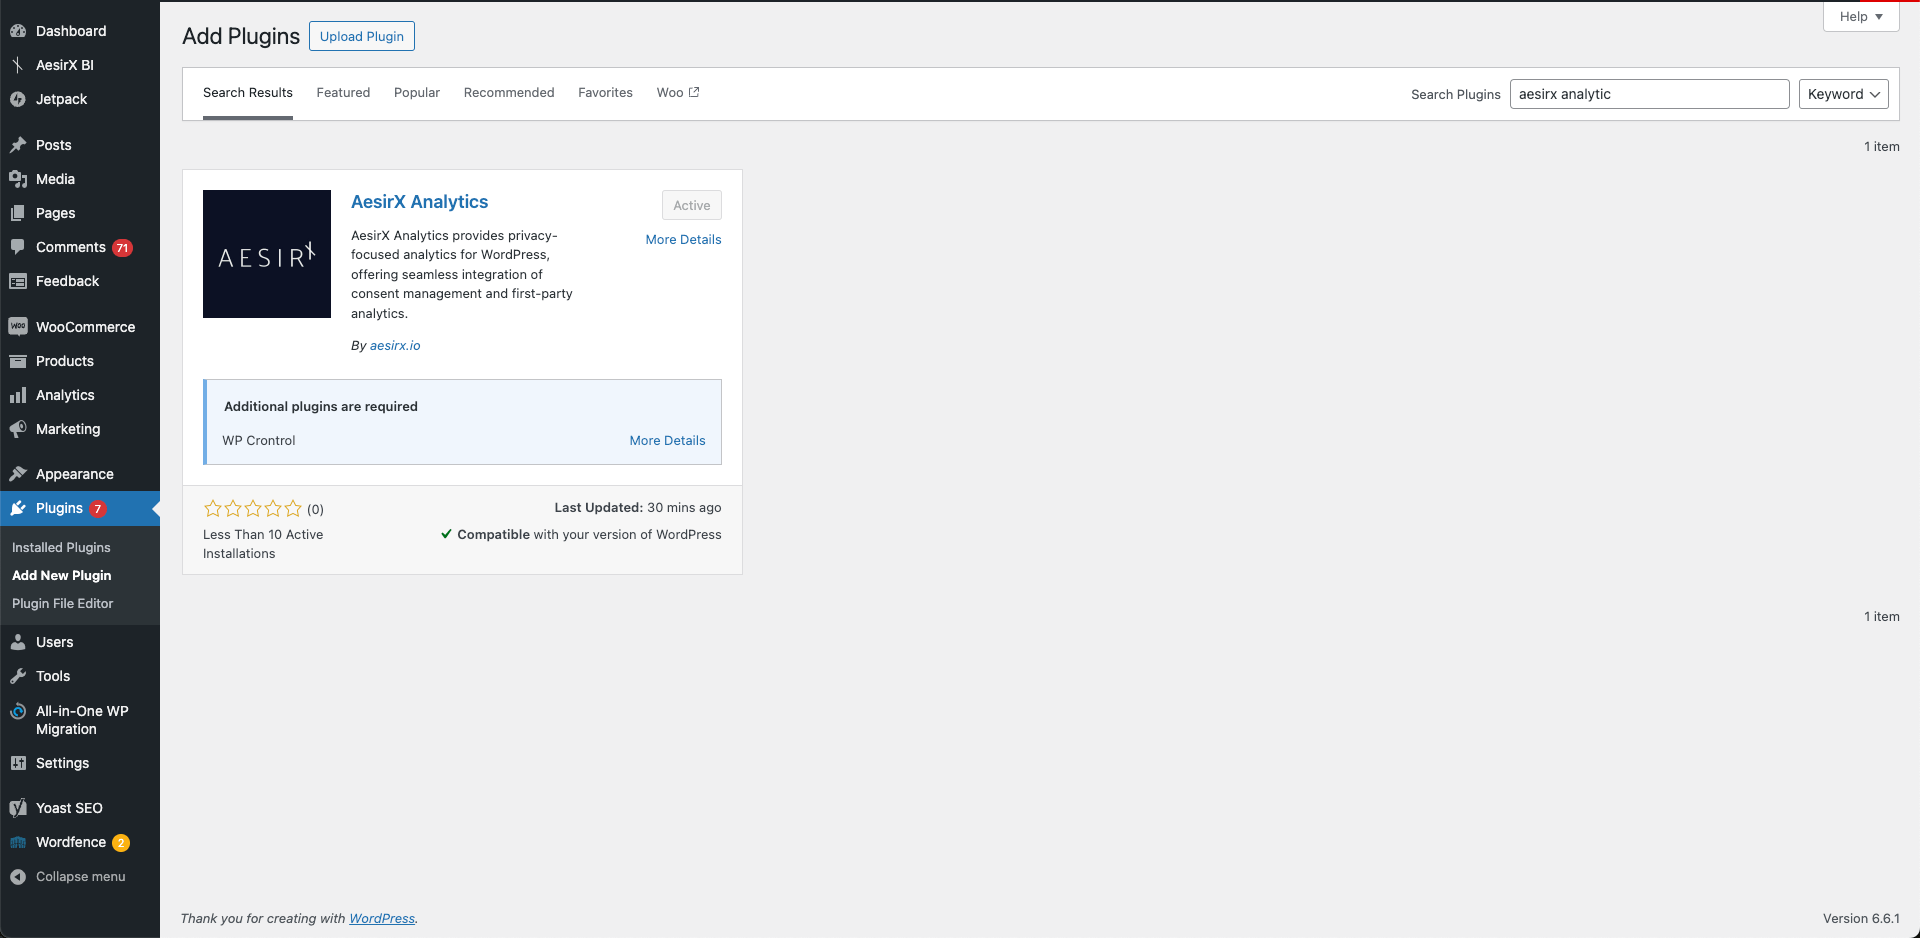
Task: Open the Keyword search filter dropdown
Action: pos(1842,94)
